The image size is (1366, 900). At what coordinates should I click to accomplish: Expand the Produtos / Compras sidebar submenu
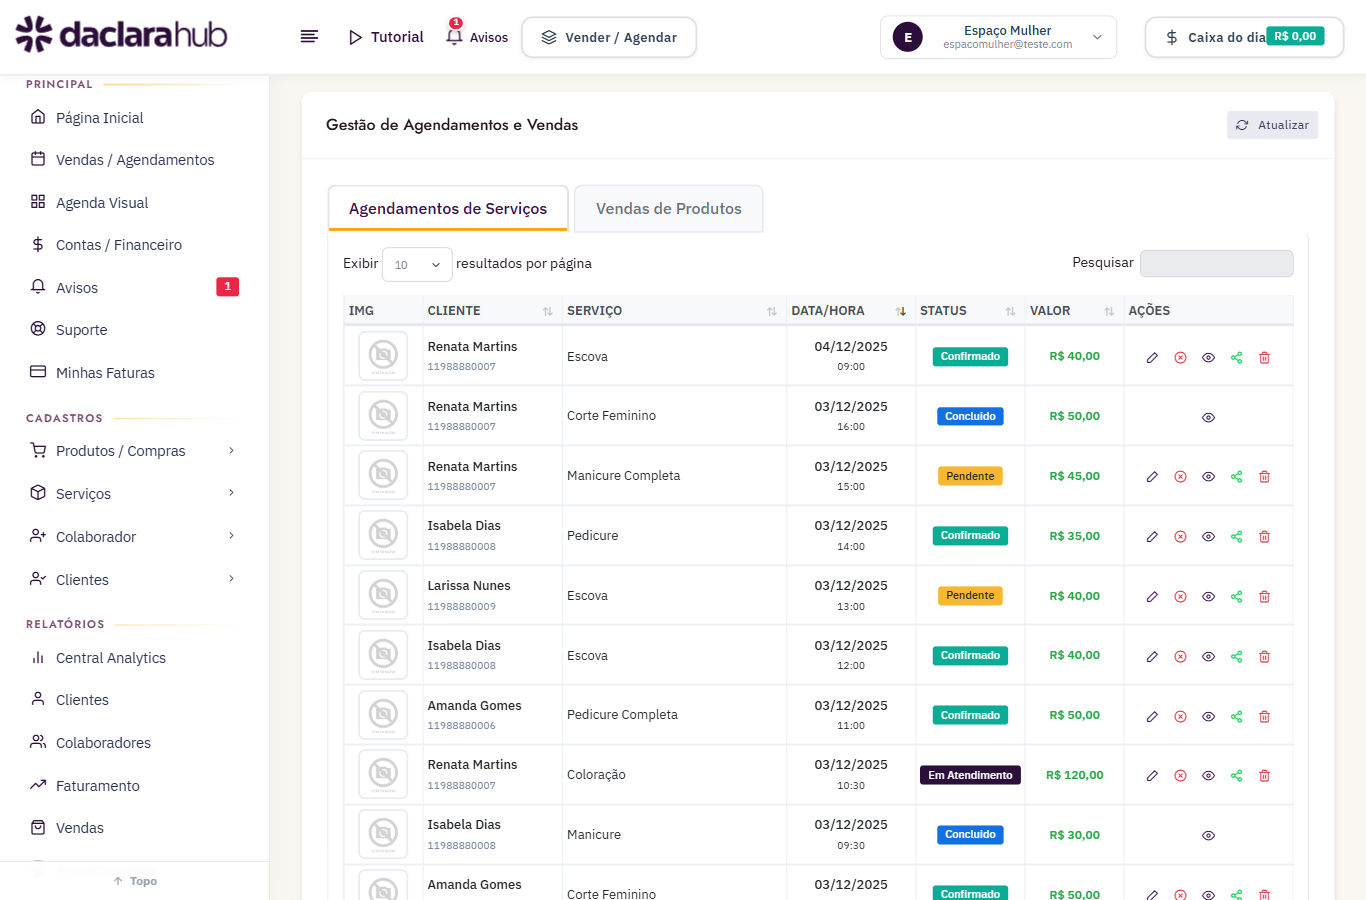click(134, 451)
